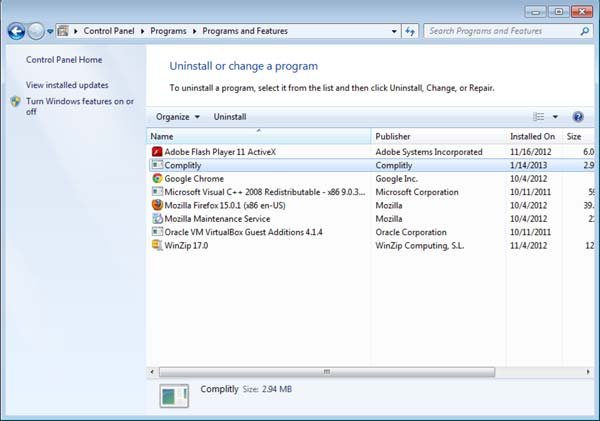Click publisher Microsoft Corporation

(417, 192)
